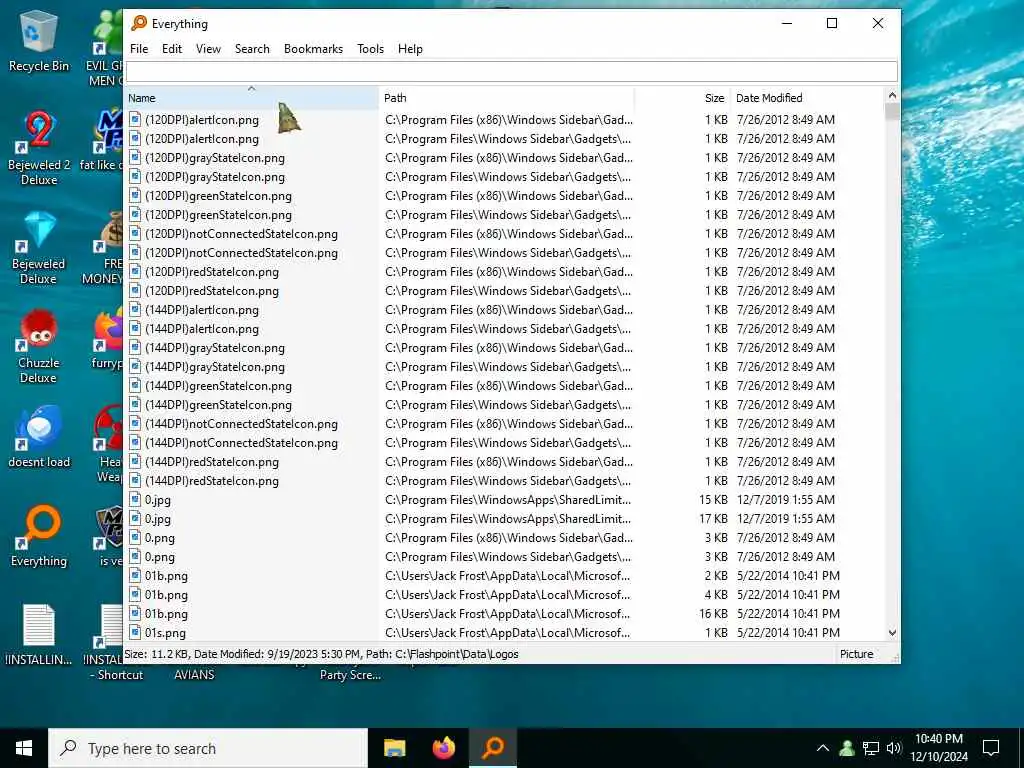Sort results by Name column header
The height and width of the screenshot is (768, 1024).
tap(251, 98)
